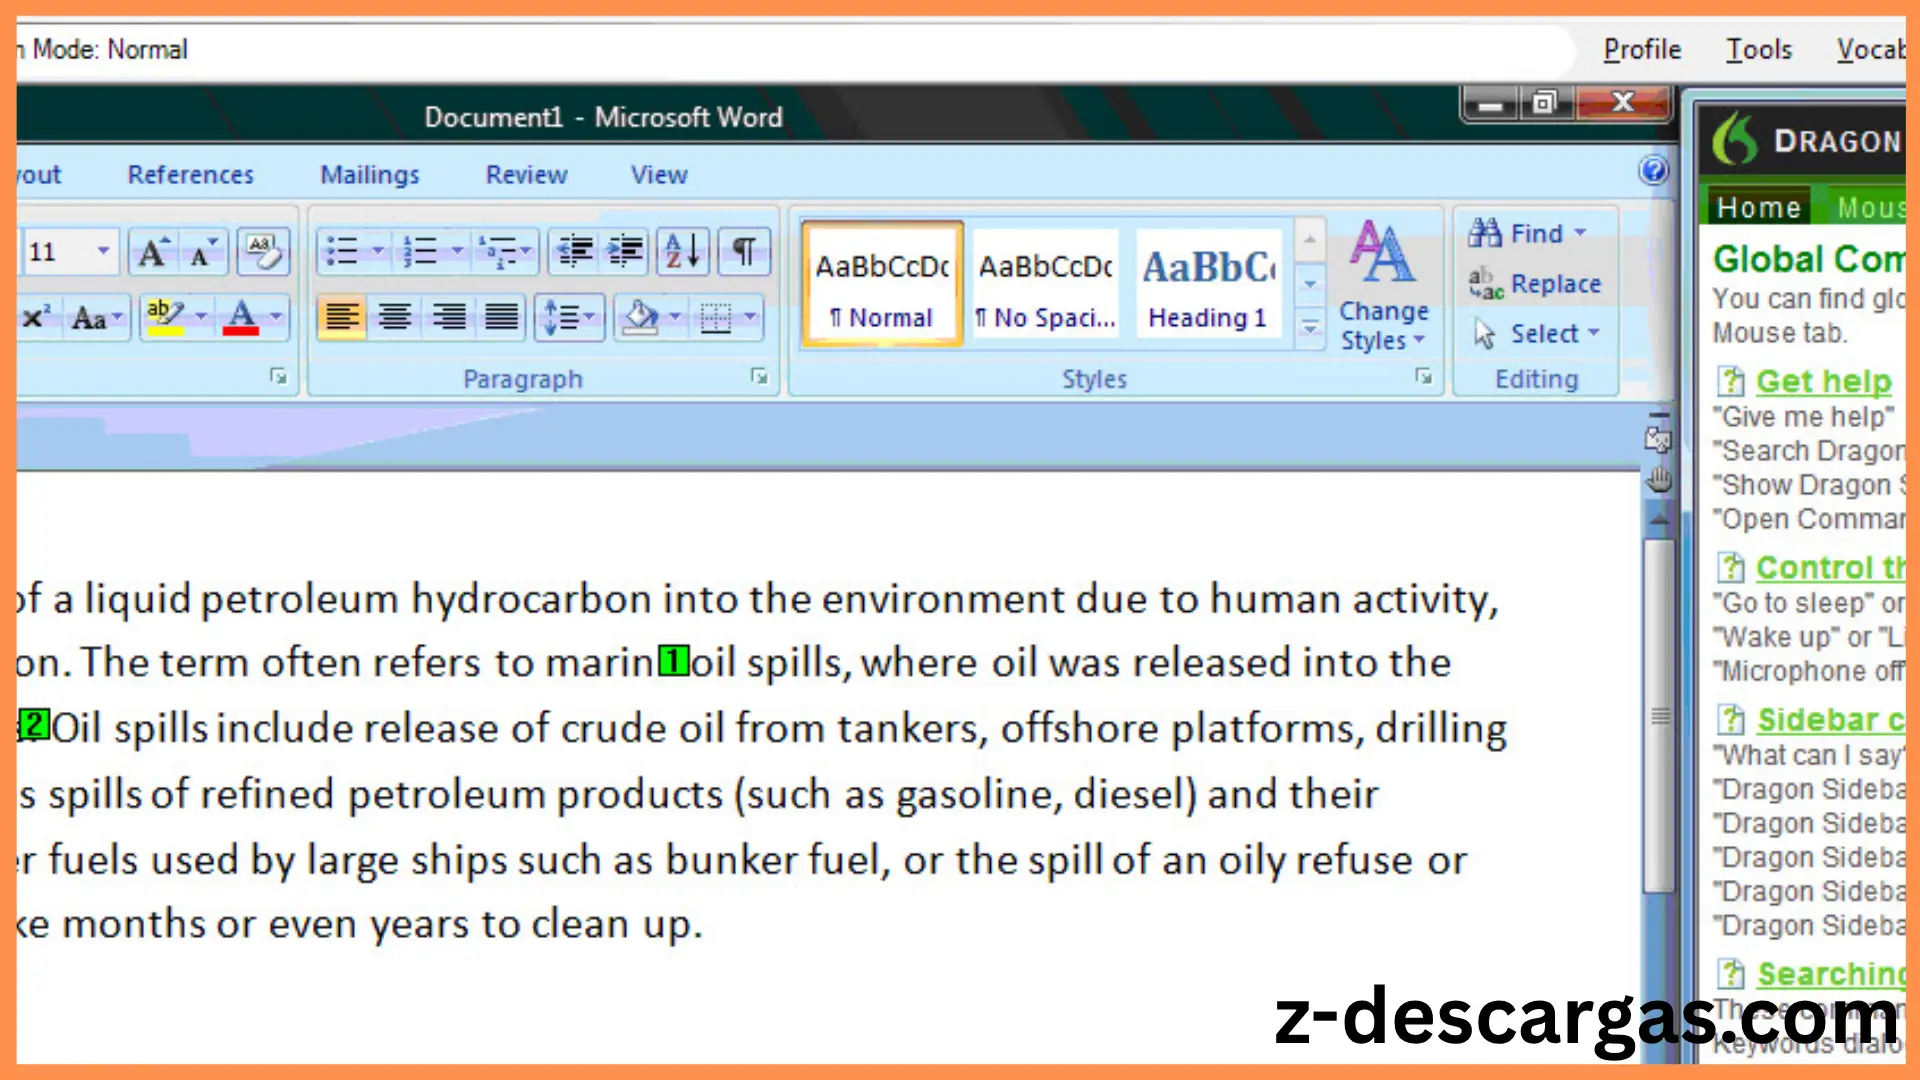The width and height of the screenshot is (1920, 1080).
Task: Open the numbering style dropdown arrow
Action: [x=457, y=251]
